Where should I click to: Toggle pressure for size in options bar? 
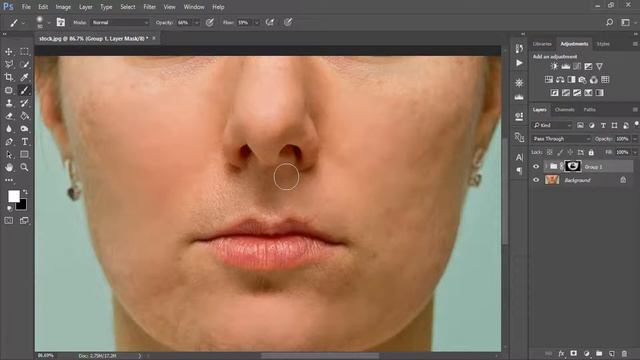point(288,22)
